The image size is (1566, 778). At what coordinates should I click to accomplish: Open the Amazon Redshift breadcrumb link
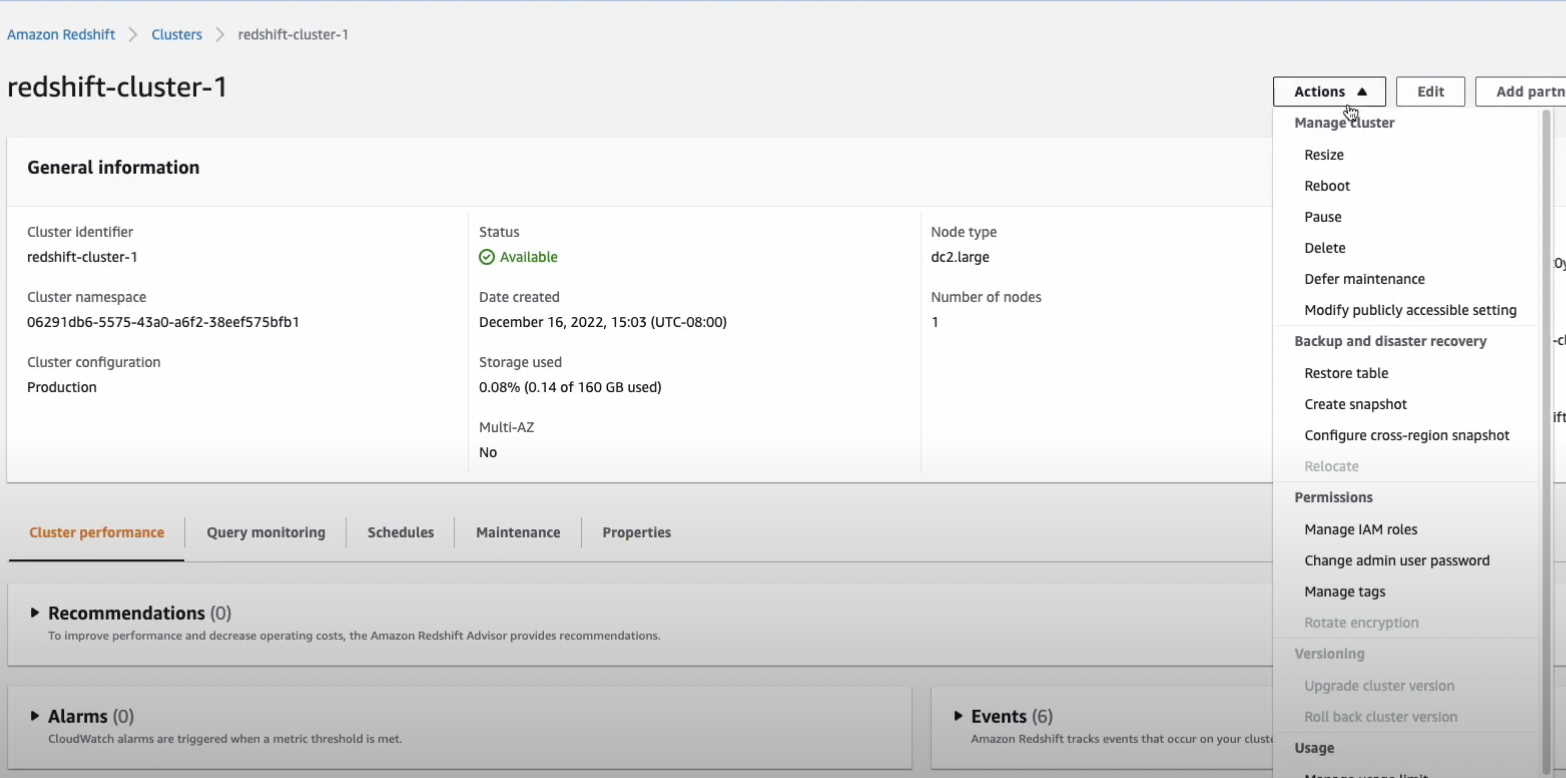coord(61,35)
